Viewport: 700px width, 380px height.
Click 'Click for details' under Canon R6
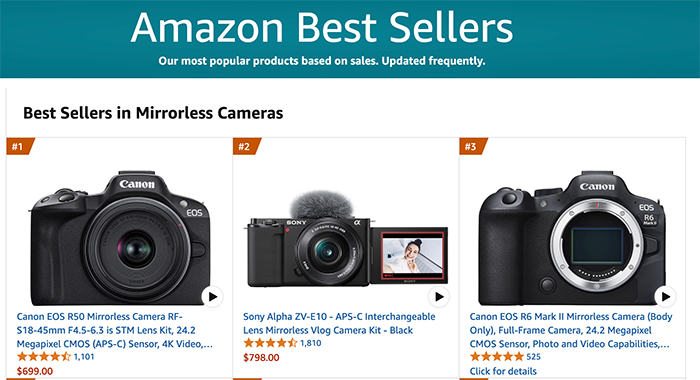pos(503,371)
